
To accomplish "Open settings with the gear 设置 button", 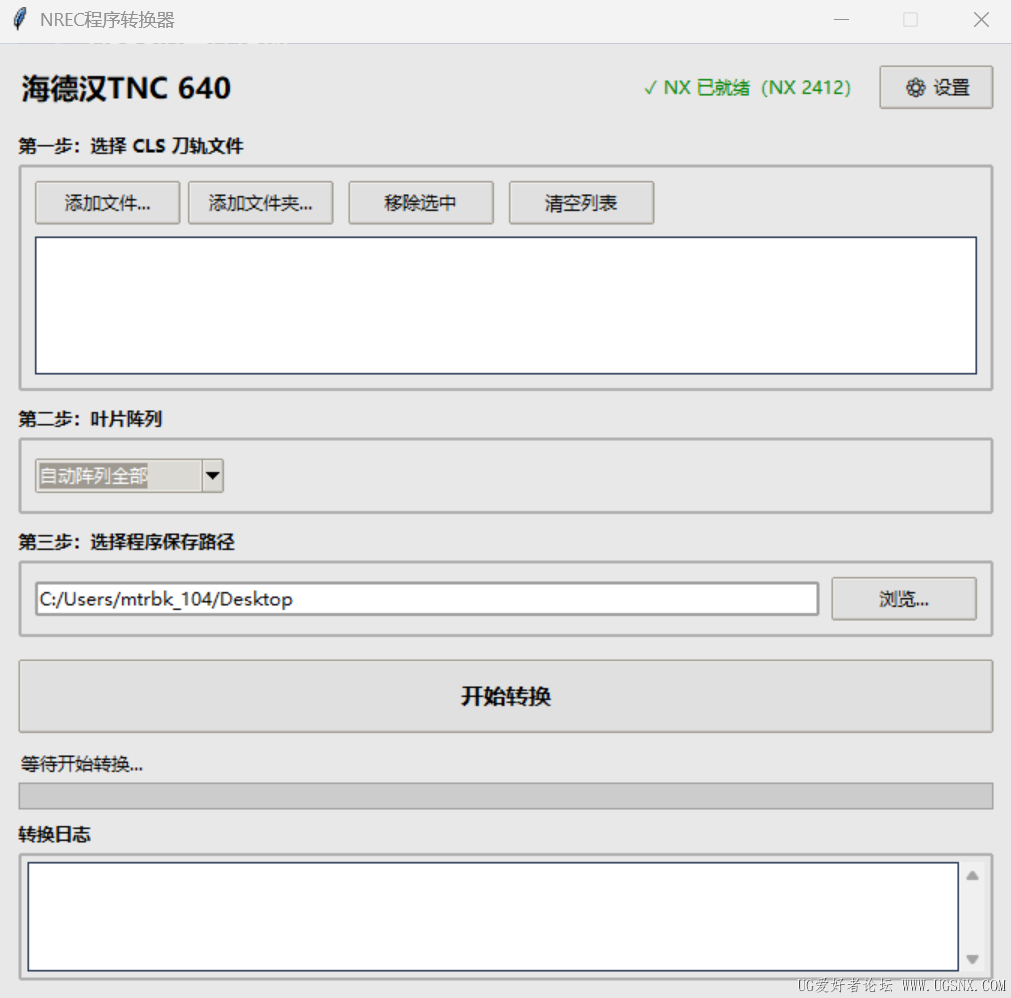I will click(936, 87).
